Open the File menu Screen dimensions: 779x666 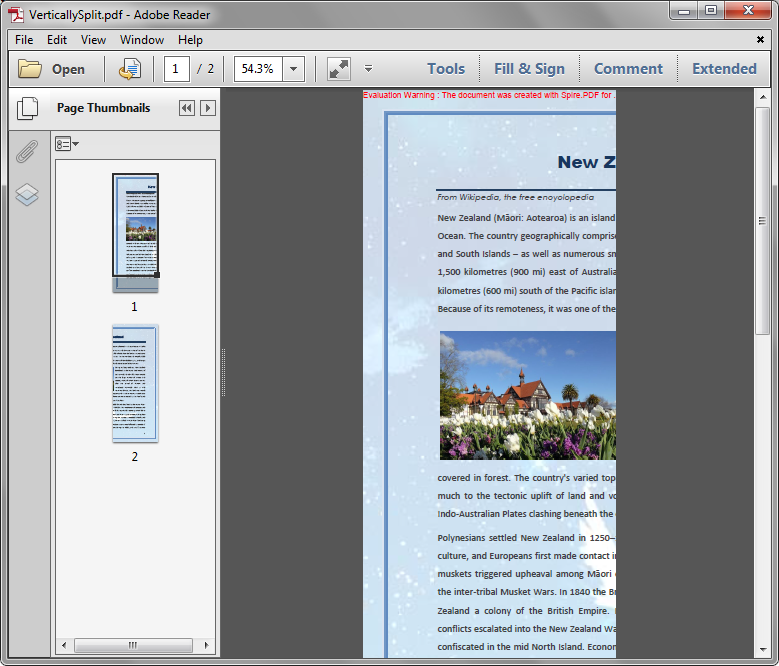click(24, 40)
